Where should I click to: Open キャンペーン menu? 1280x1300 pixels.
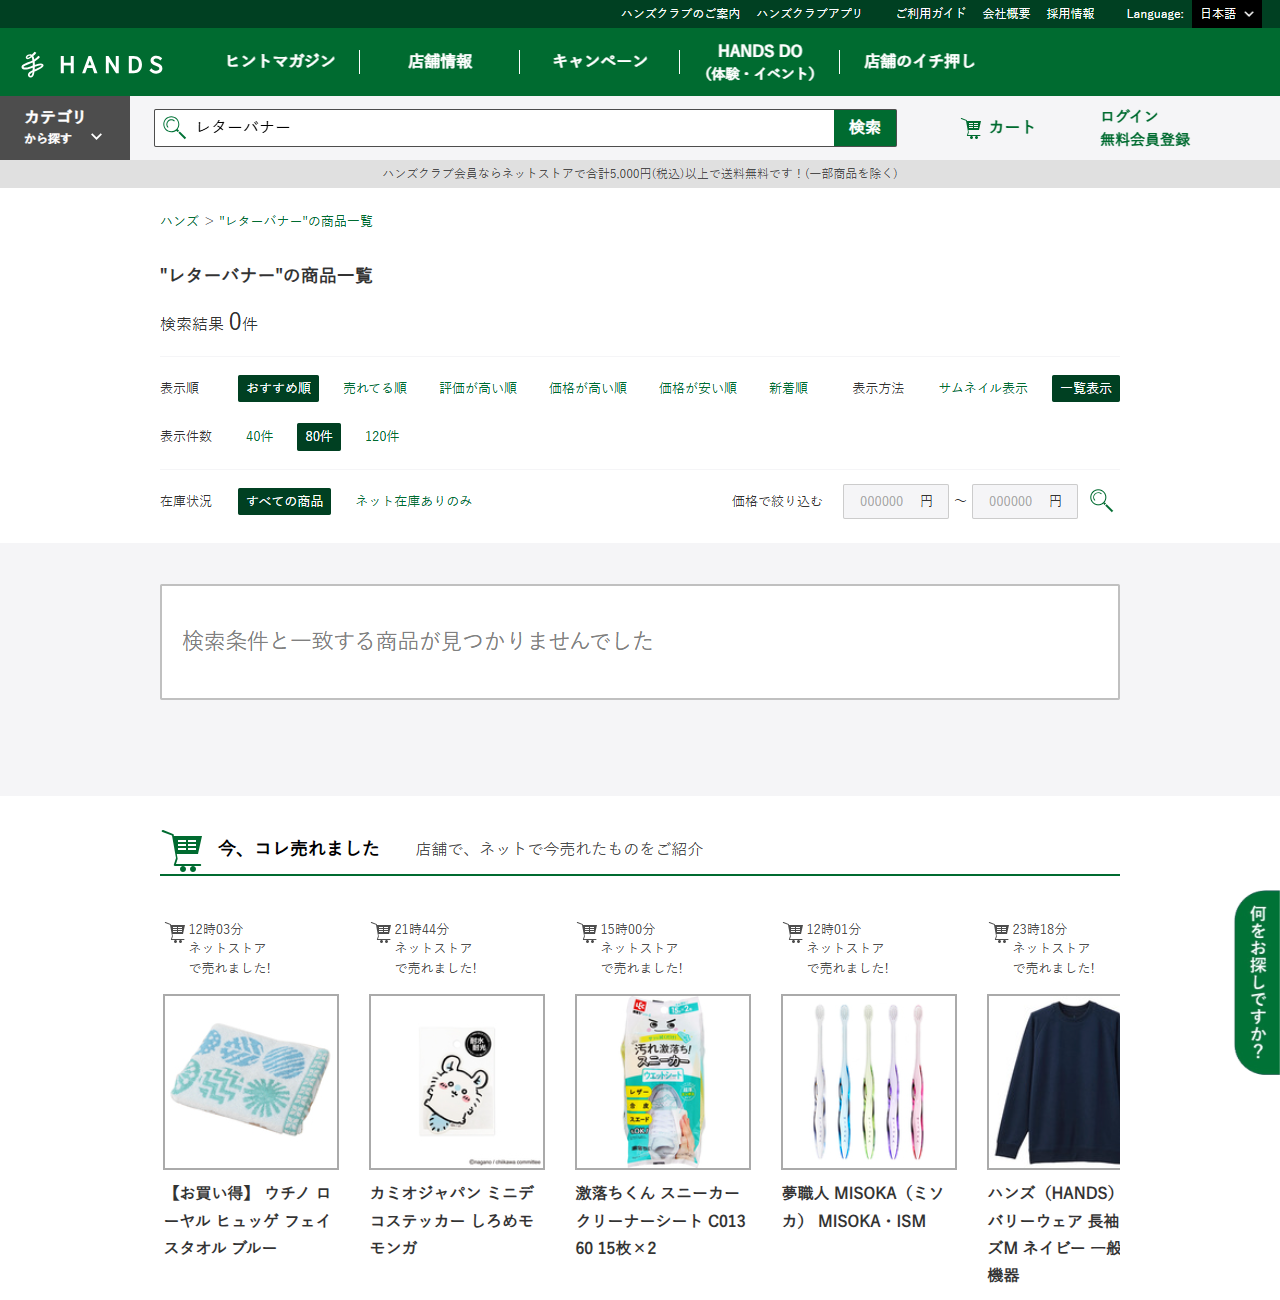coord(600,61)
